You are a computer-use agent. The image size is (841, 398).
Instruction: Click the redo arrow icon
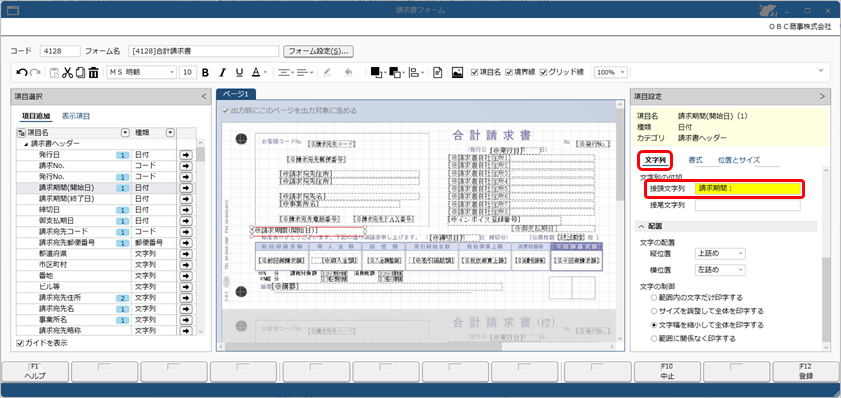pyautogui.click(x=35, y=72)
